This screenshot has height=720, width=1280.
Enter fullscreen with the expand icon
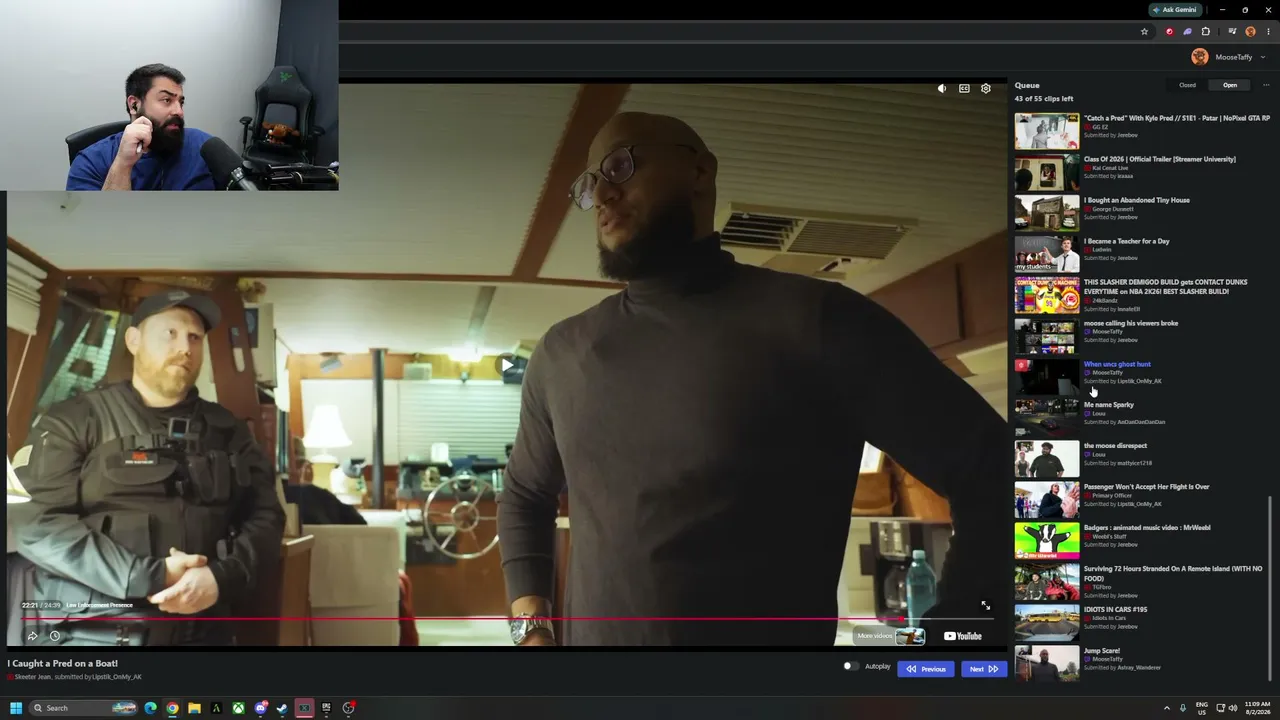[x=985, y=606]
